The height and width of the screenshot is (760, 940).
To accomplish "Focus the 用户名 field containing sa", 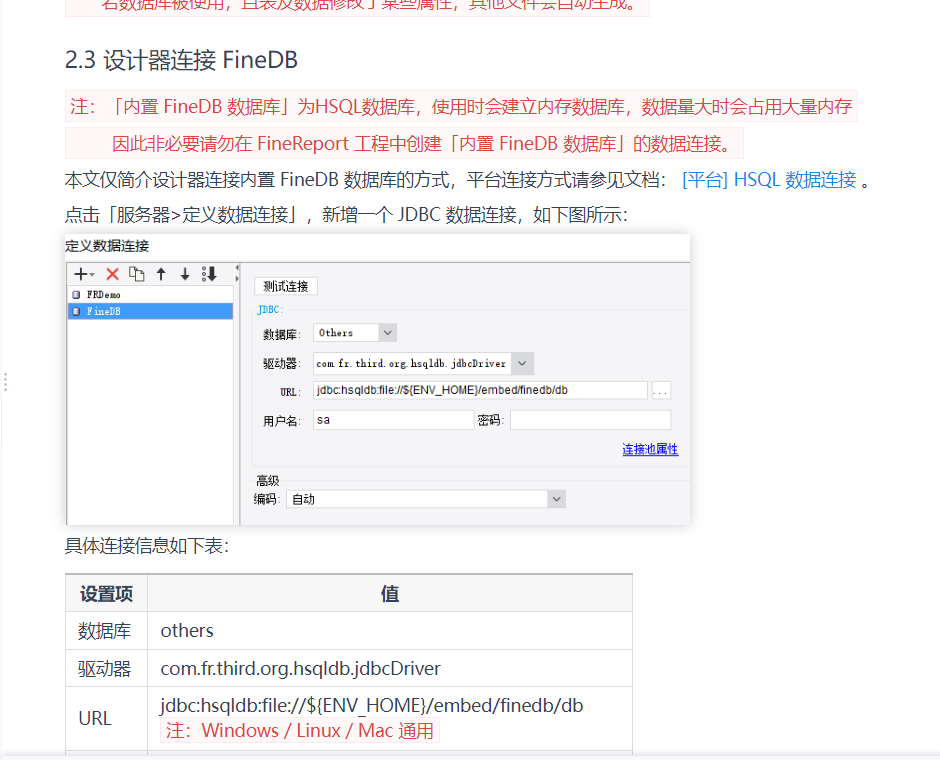I will (x=393, y=420).
